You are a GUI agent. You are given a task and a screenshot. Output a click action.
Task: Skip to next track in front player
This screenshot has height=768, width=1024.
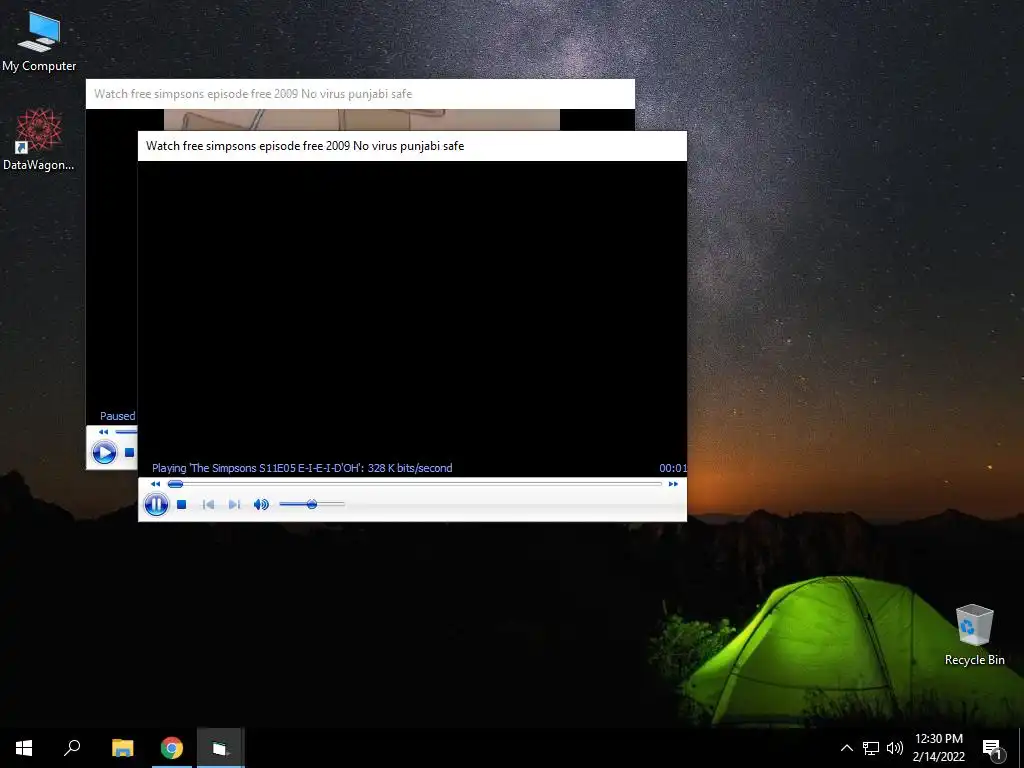234,504
